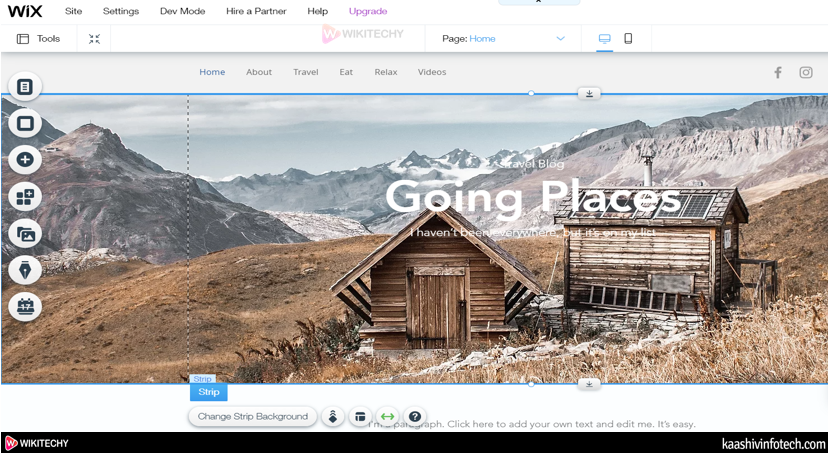
Task: Open the Blog pen icon in sidebar
Action: point(25,269)
